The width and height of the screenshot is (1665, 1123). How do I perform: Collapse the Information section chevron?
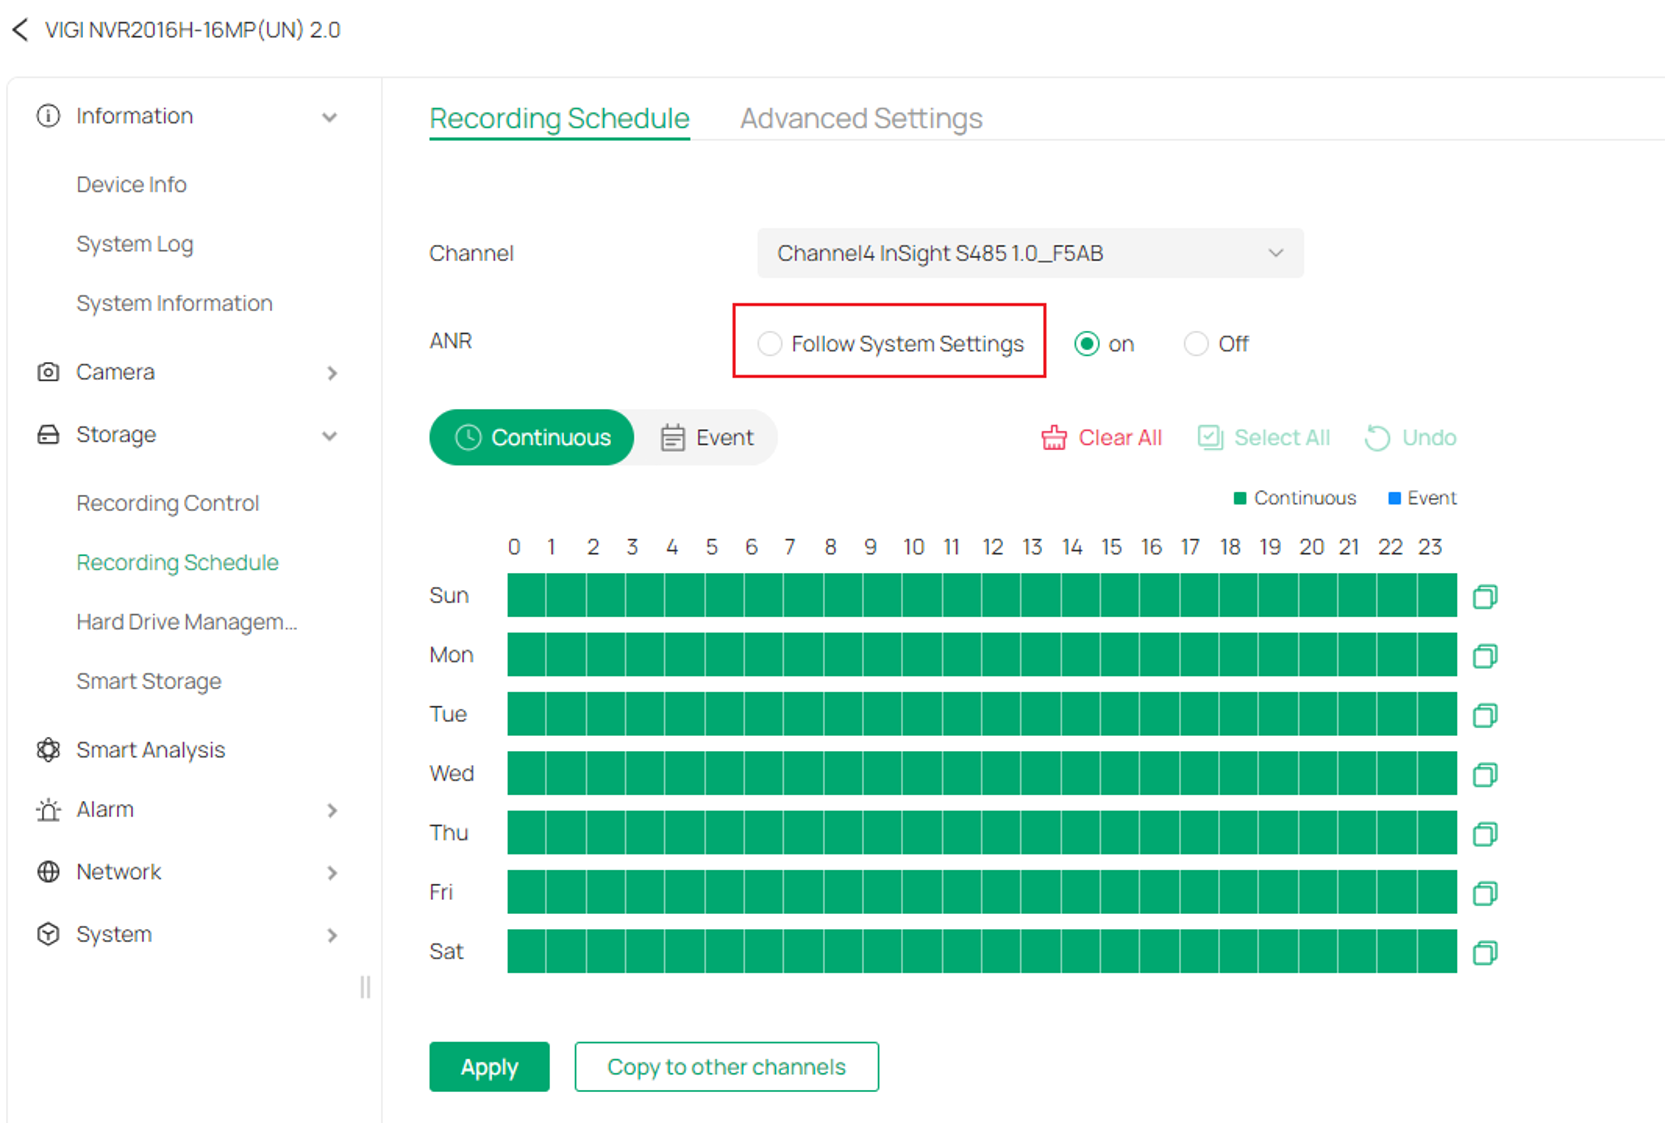click(x=330, y=117)
